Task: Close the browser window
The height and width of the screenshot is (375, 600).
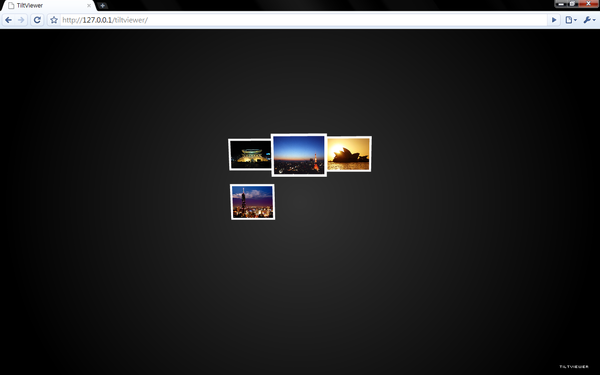Action: (x=589, y=4)
